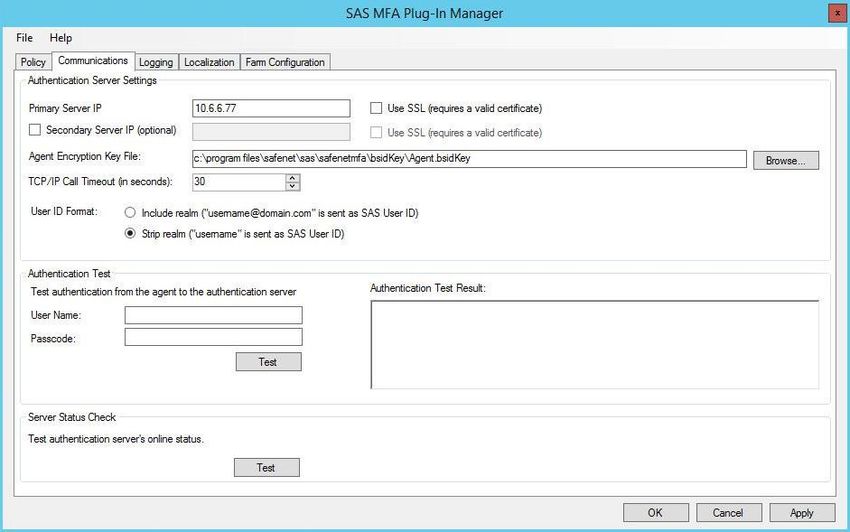
Task: Click the User Name input field
Action: pos(214,315)
